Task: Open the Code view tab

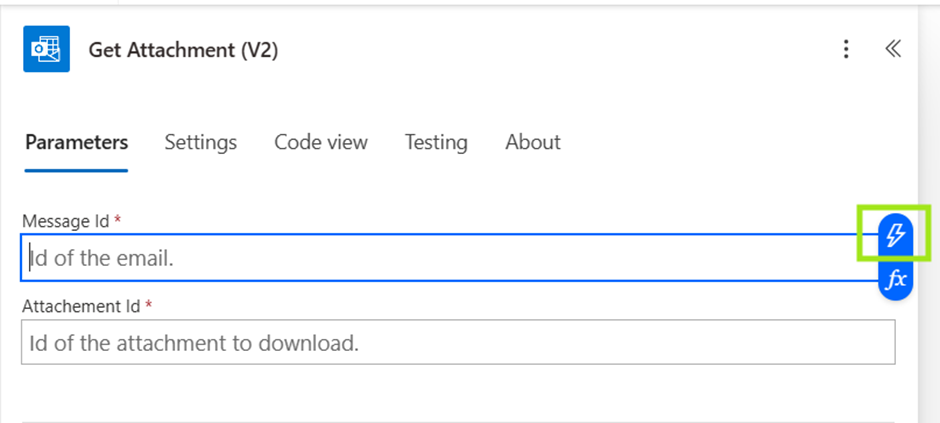Action: click(x=321, y=142)
